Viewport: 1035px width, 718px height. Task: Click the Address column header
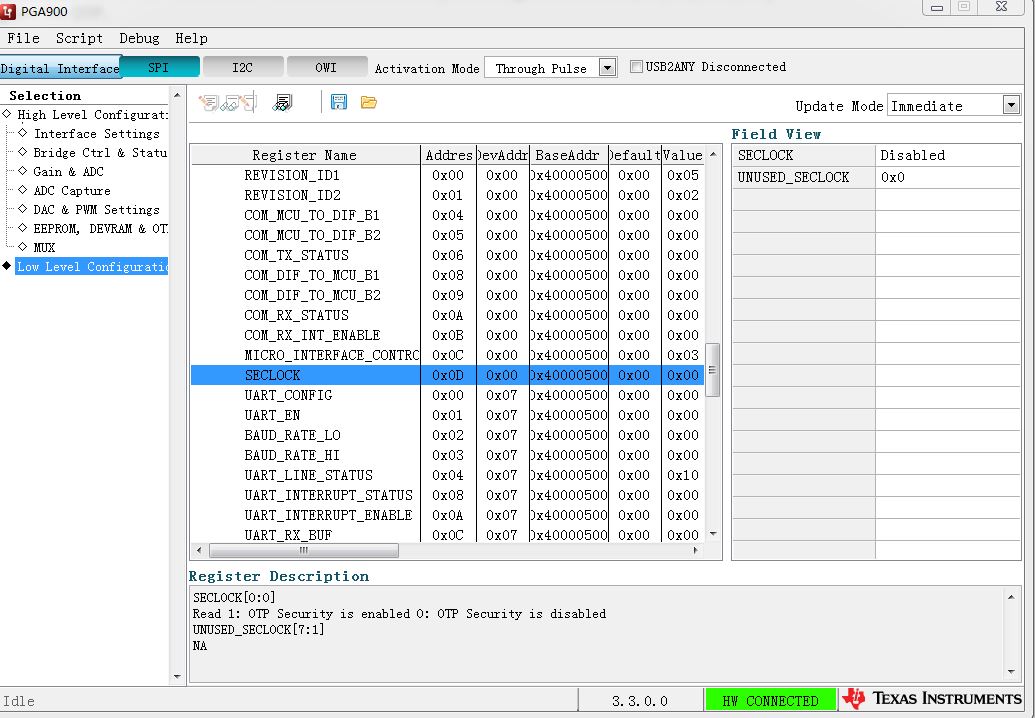click(448, 155)
